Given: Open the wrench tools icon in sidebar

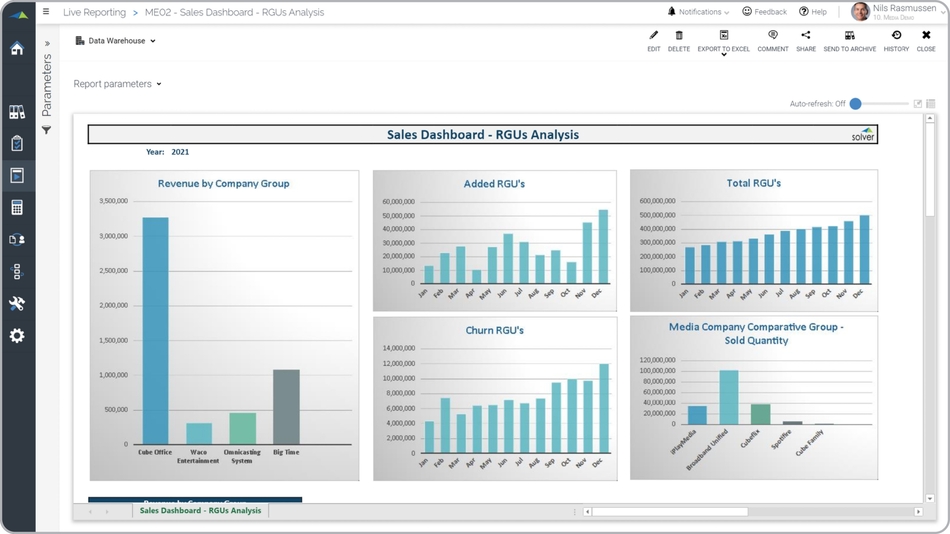Looking at the screenshot, I should pyautogui.click(x=17, y=304).
